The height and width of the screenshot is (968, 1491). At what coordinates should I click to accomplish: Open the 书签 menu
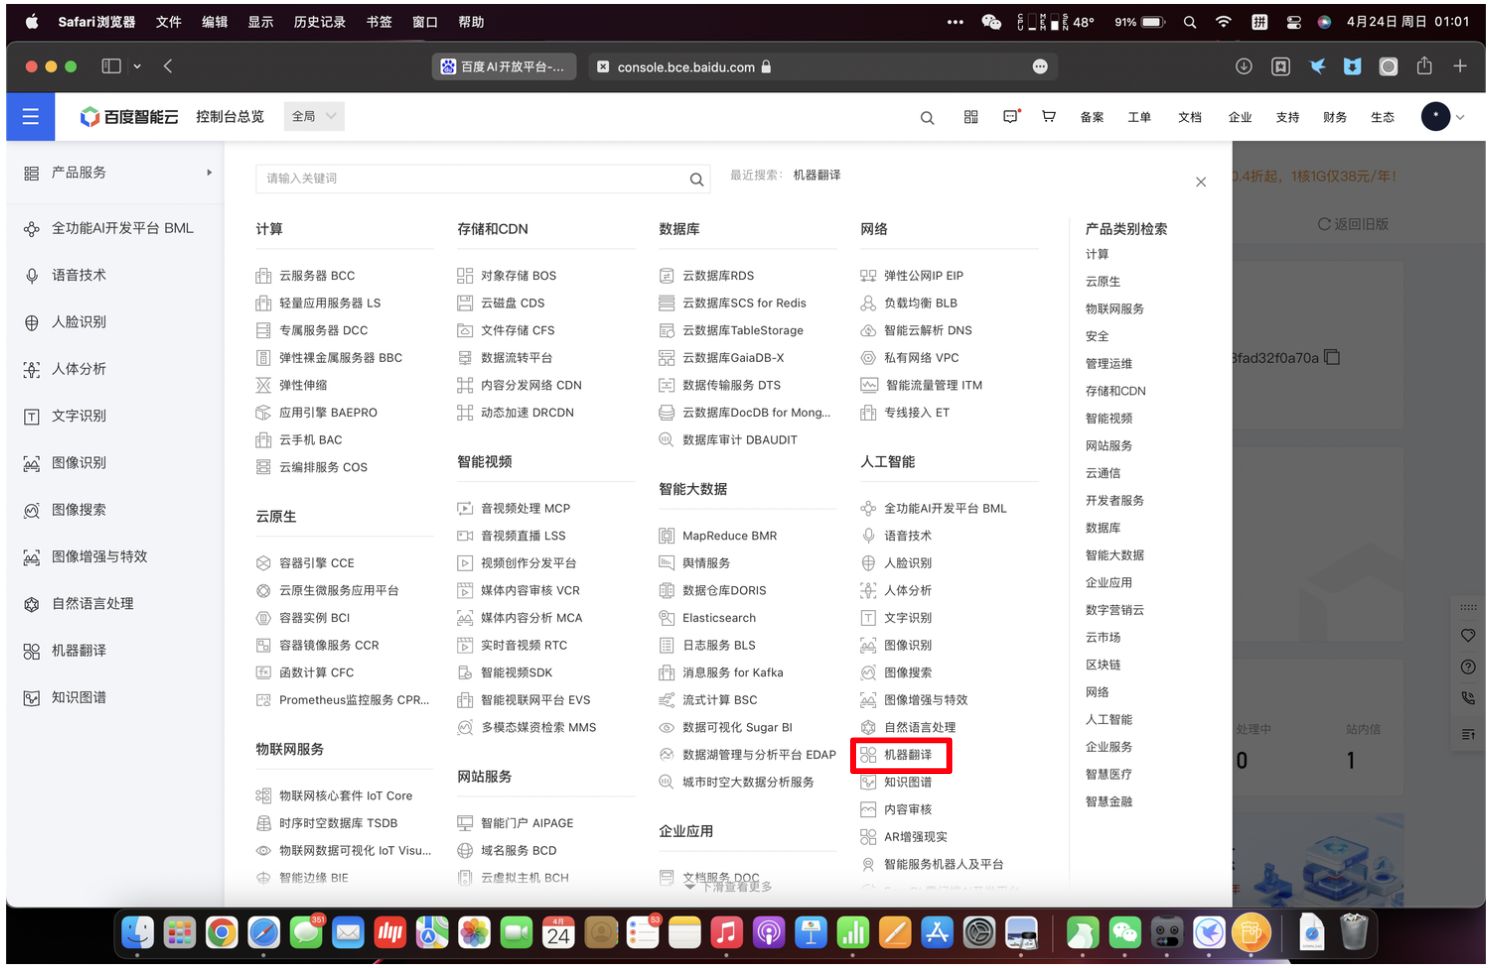click(379, 21)
